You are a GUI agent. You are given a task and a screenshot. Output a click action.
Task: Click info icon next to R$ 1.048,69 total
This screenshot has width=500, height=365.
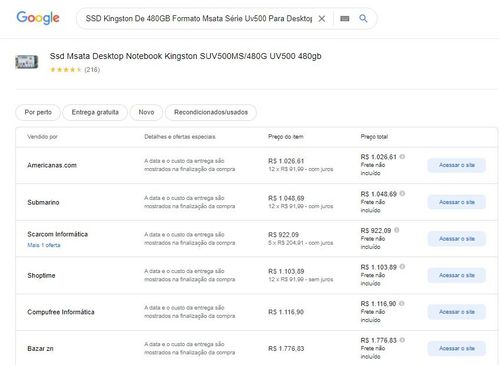(x=402, y=194)
